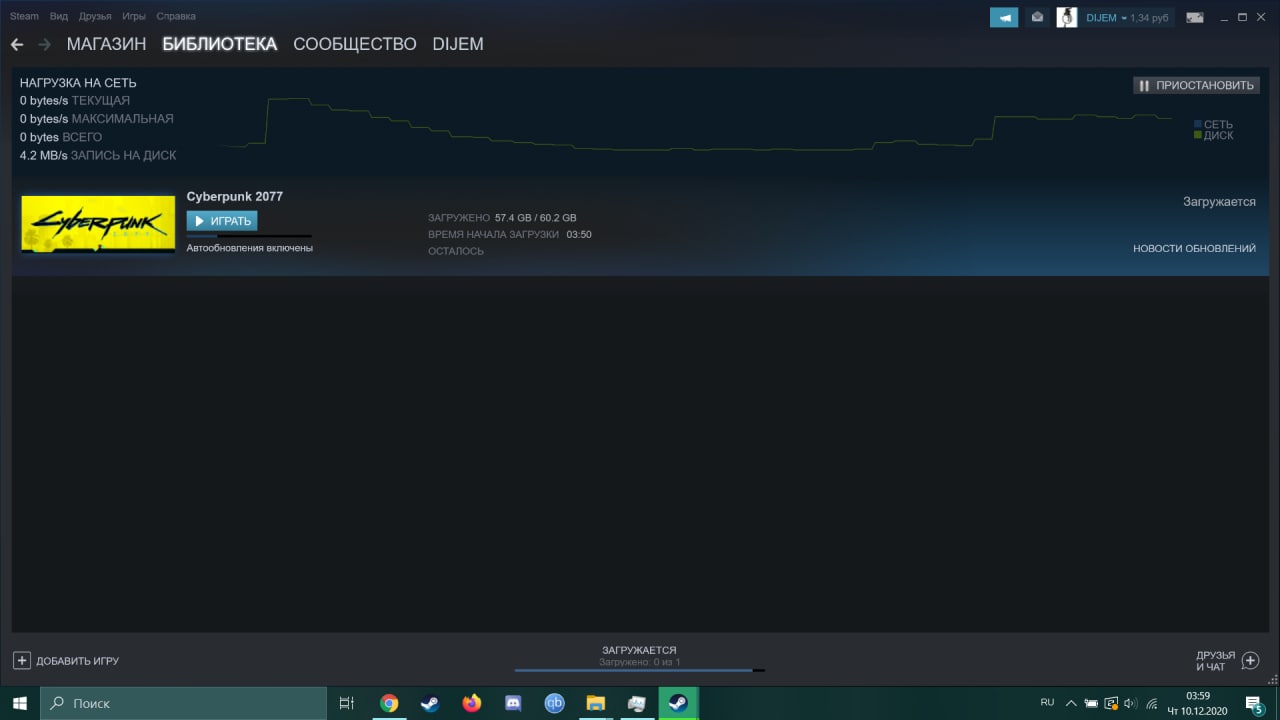This screenshot has width=1280, height=720.
Task: Open the announcements megaphone icon
Action: [x=1004, y=17]
